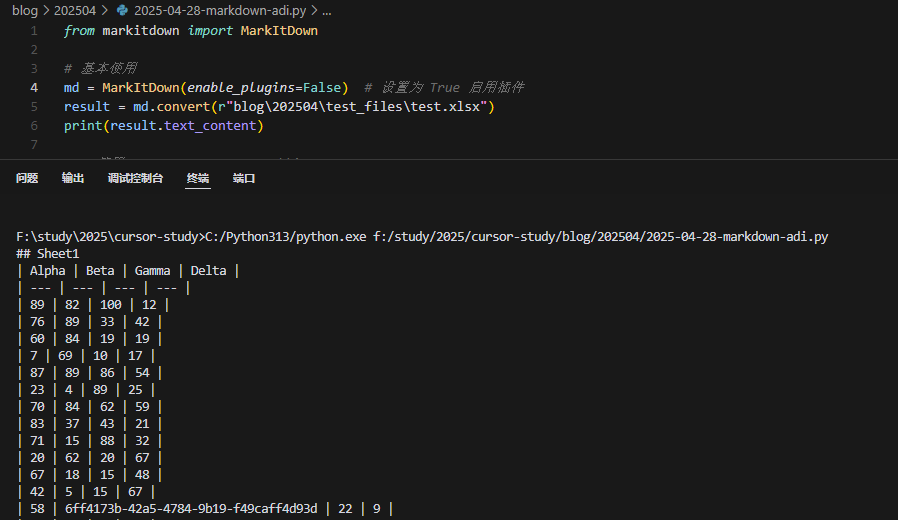This screenshot has height=520, width=898.
Task: Click line number 4 in the gutter
Action: click(34, 88)
